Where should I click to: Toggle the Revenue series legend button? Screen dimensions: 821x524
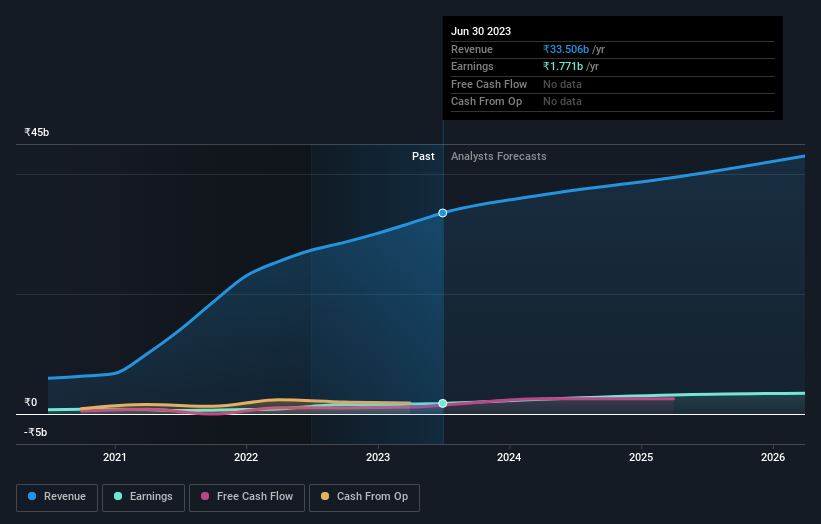click(x=57, y=497)
